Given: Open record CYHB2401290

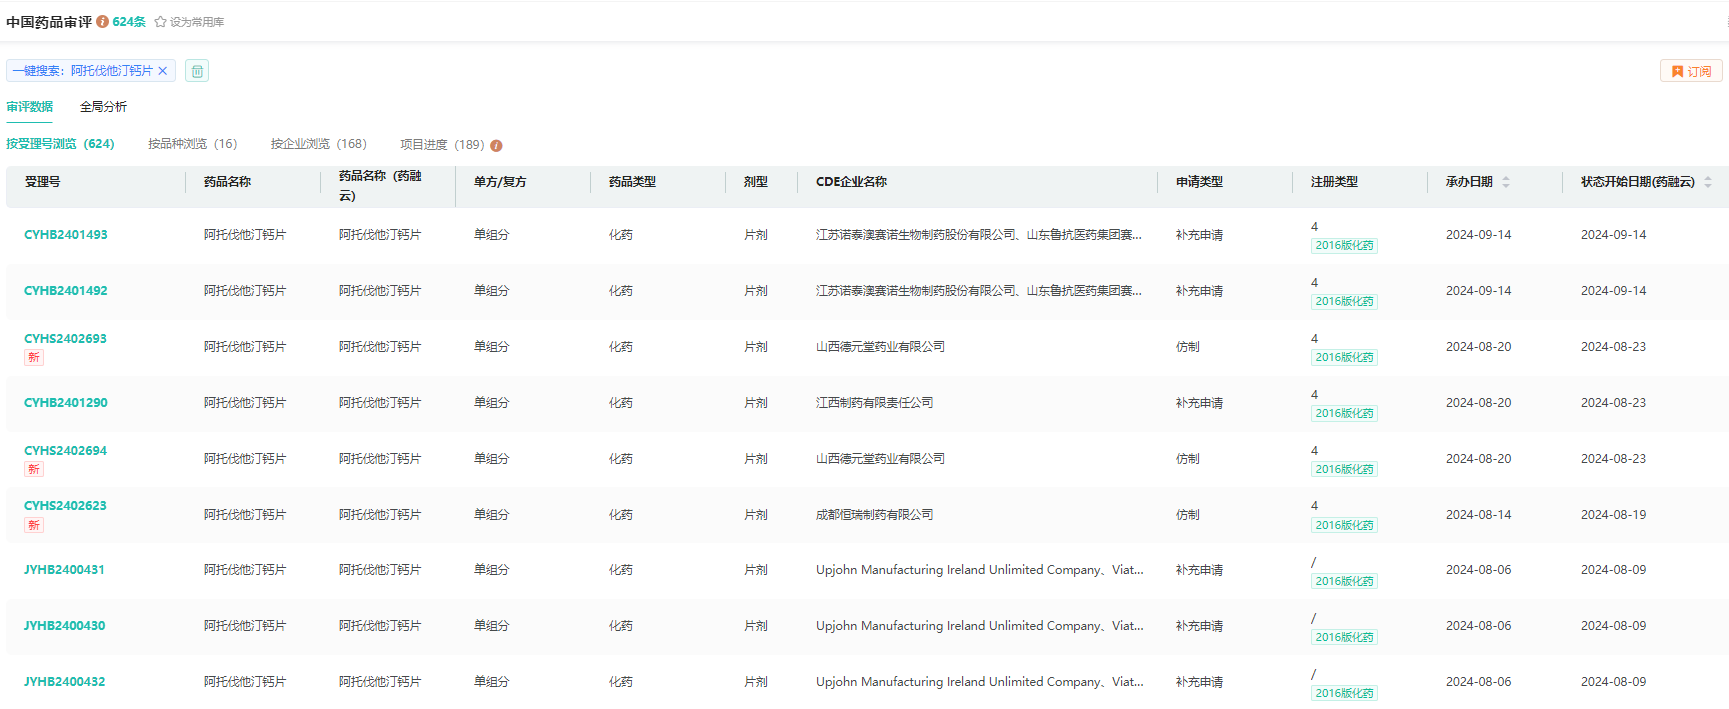Looking at the screenshot, I should click(66, 403).
